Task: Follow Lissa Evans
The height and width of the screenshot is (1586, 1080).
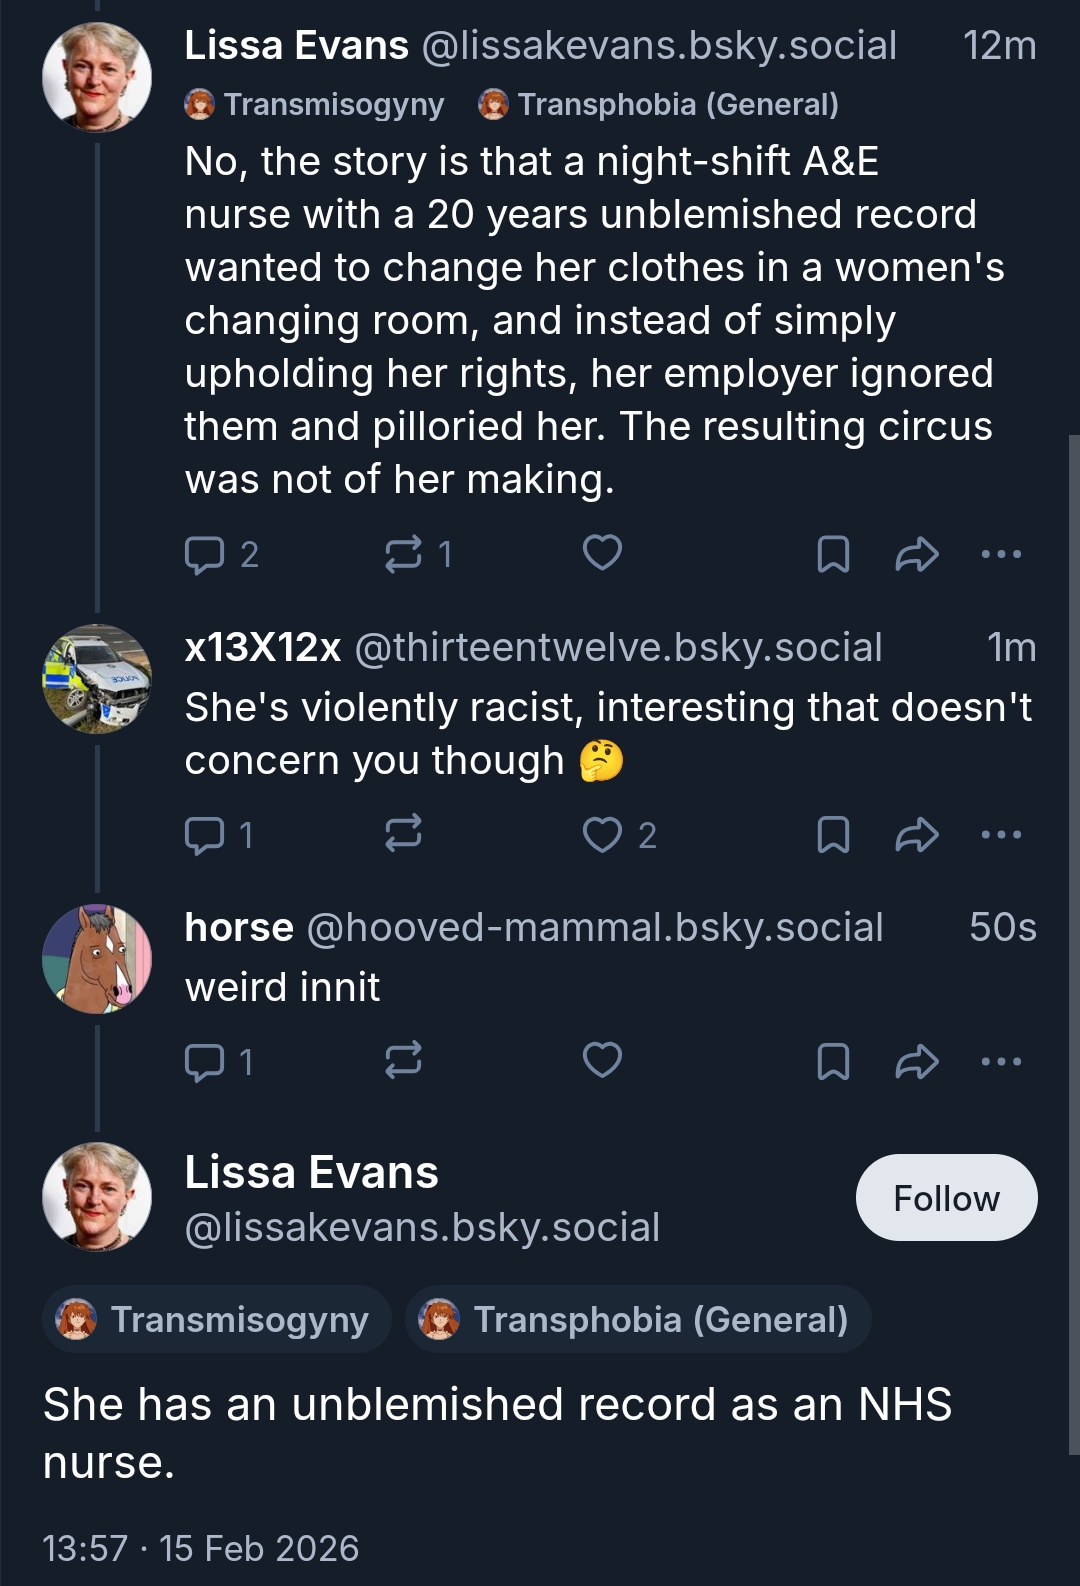Action: point(946,1198)
